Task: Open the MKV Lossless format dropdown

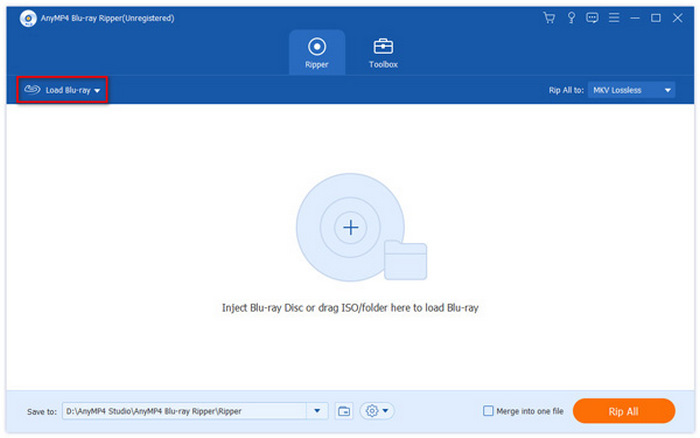Action: click(631, 90)
